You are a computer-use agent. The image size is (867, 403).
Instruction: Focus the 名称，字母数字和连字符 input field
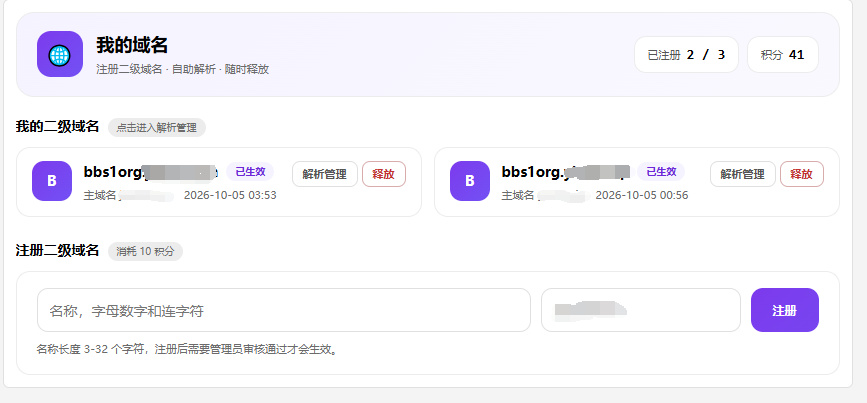pos(284,310)
